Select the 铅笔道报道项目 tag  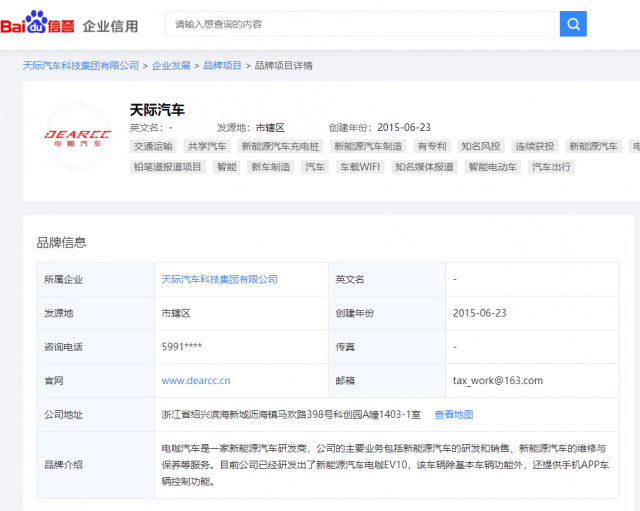click(167, 167)
